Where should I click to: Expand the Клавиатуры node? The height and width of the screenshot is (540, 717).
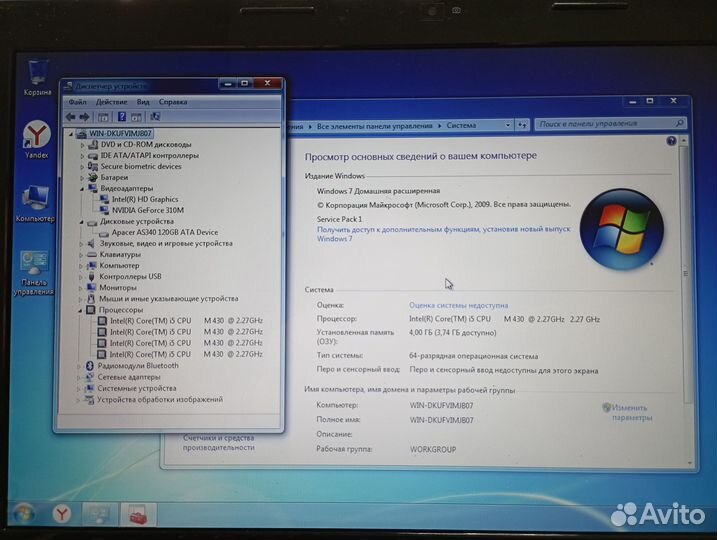(81, 255)
